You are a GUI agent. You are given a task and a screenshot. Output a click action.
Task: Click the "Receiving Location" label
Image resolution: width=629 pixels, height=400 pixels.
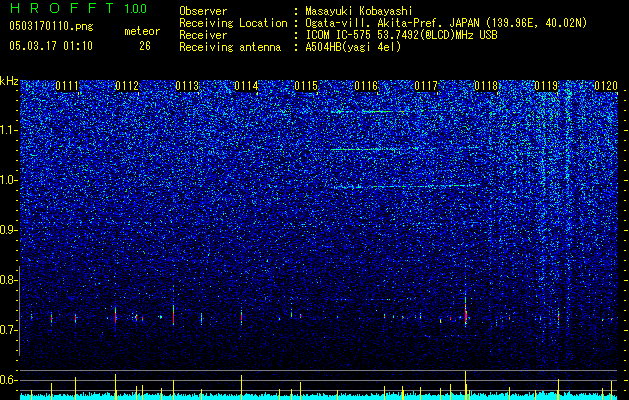(x=233, y=23)
